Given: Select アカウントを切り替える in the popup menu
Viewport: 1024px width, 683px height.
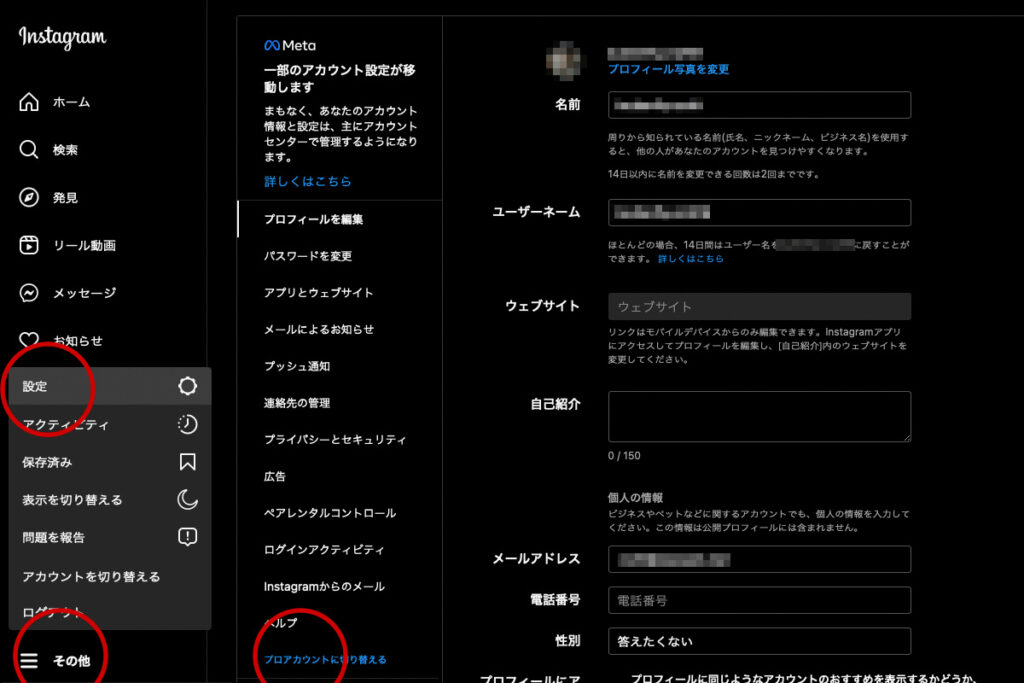Looking at the screenshot, I should [110, 577].
